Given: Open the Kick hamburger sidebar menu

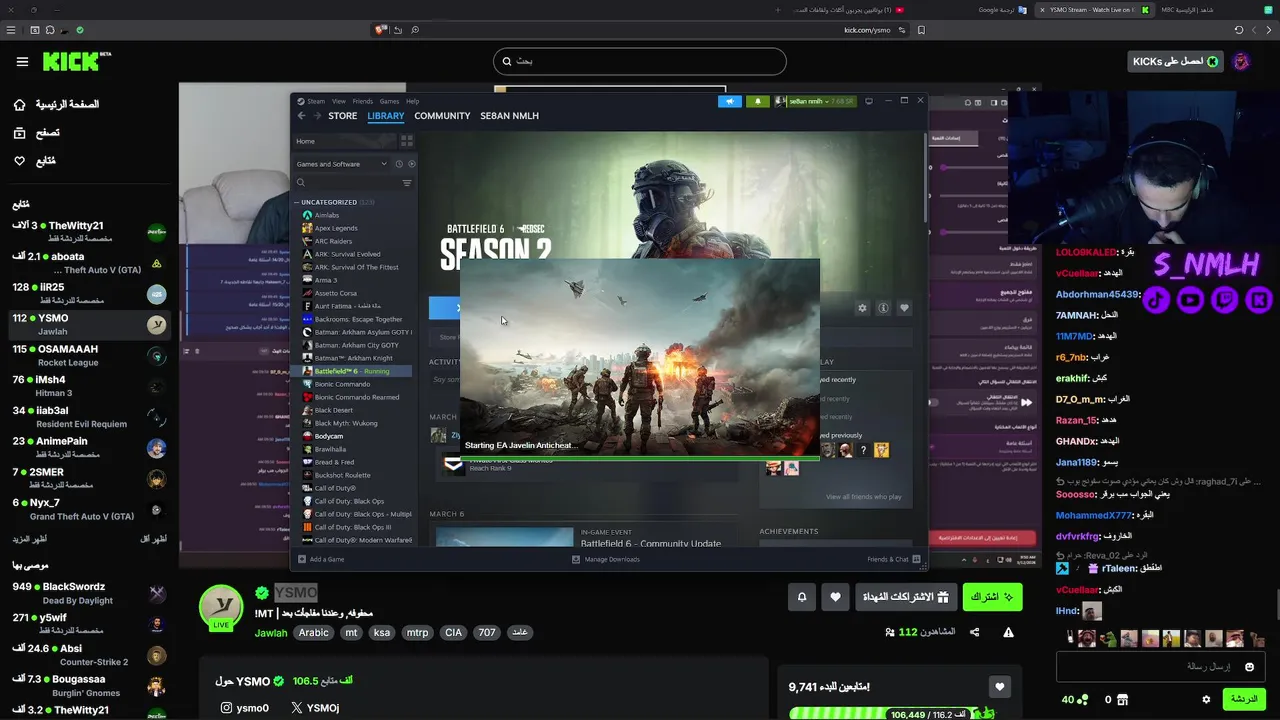Looking at the screenshot, I should (x=22, y=62).
